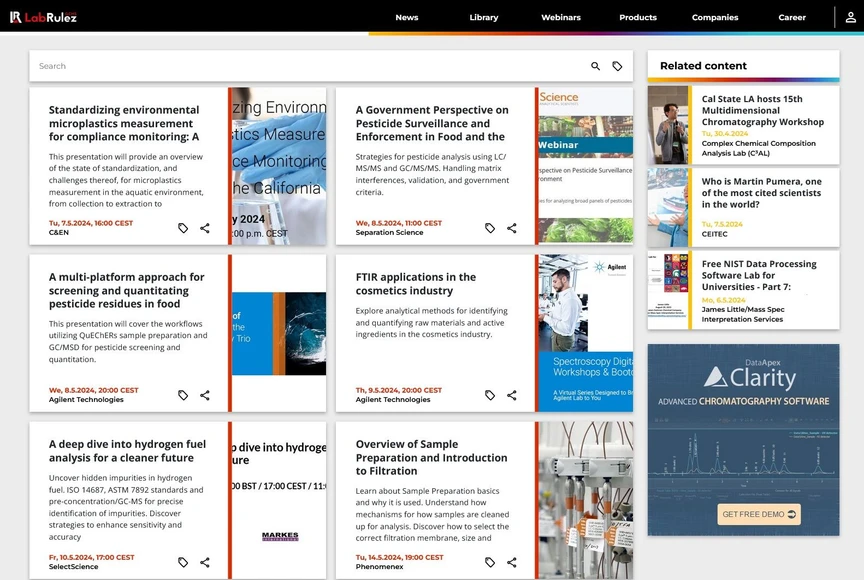This screenshot has width=864, height=580.
Task: Open the Library menu
Action: pos(484,17)
